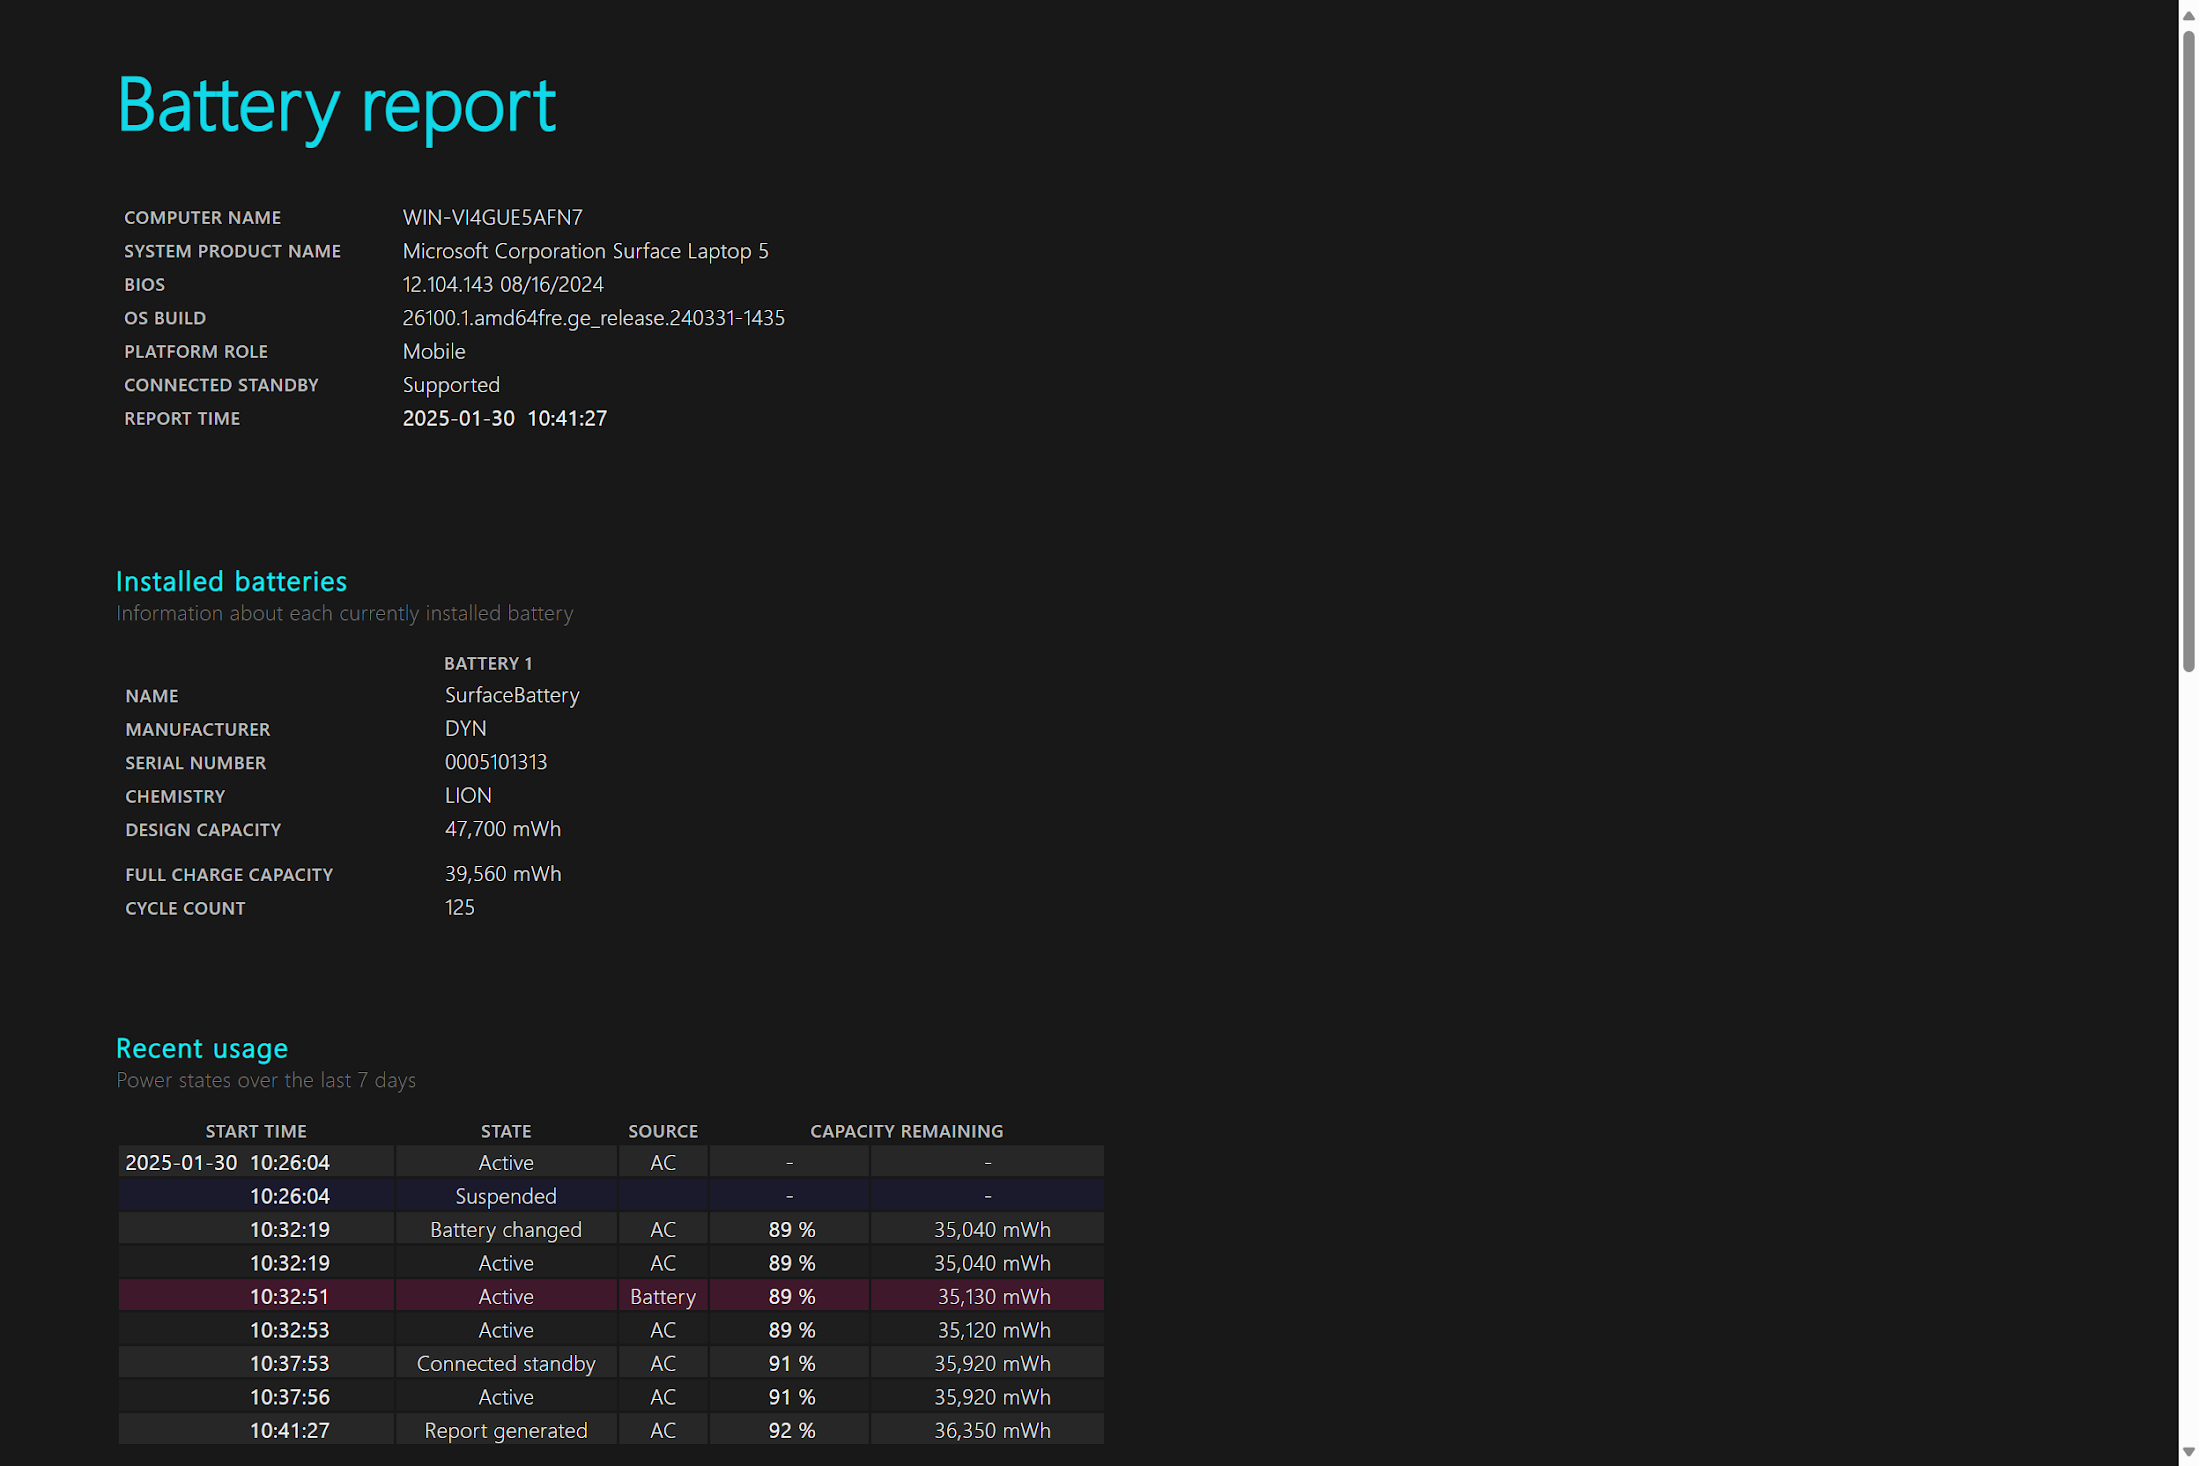The height and width of the screenshot is (1466, 2200).
Task: Click the 'SOURCE' column header
Action: click(x=663, y=1131)
